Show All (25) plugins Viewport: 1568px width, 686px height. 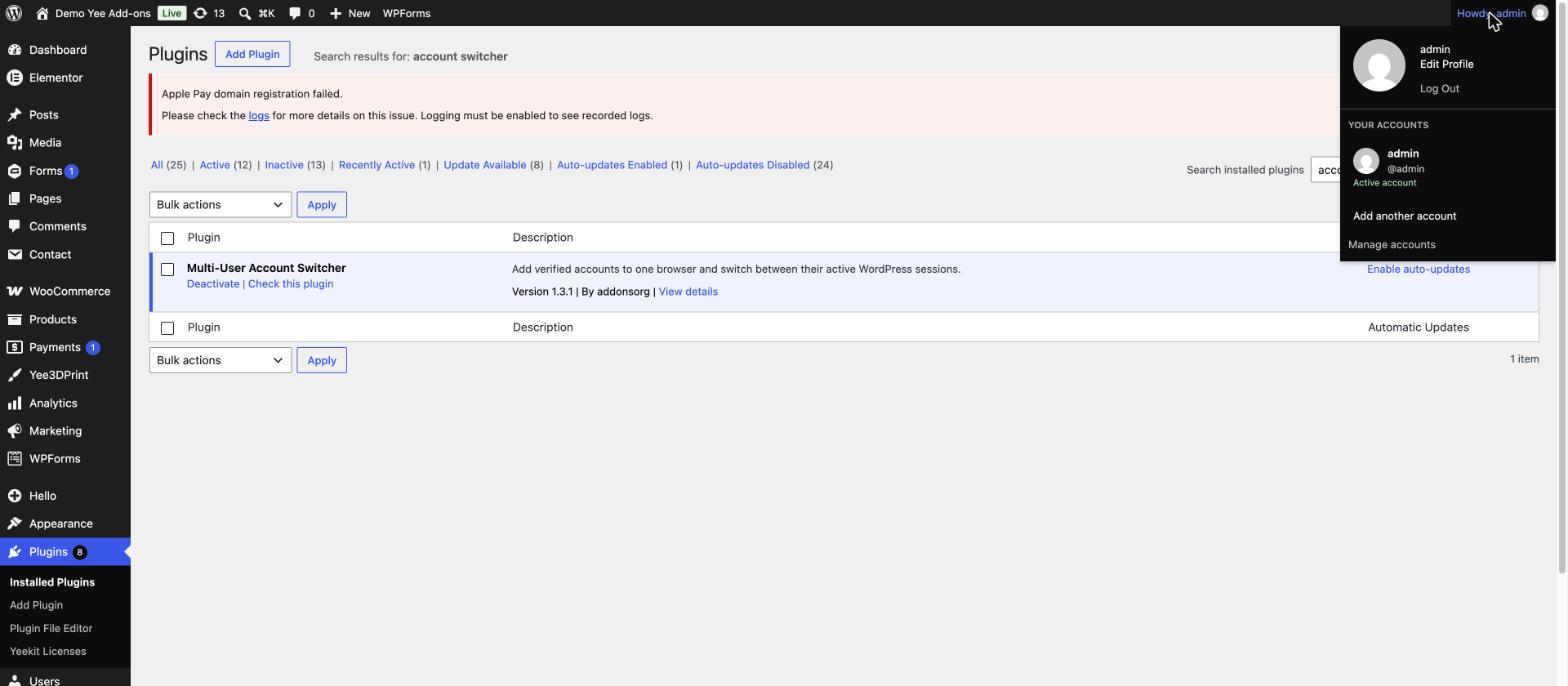pos(168,165)
